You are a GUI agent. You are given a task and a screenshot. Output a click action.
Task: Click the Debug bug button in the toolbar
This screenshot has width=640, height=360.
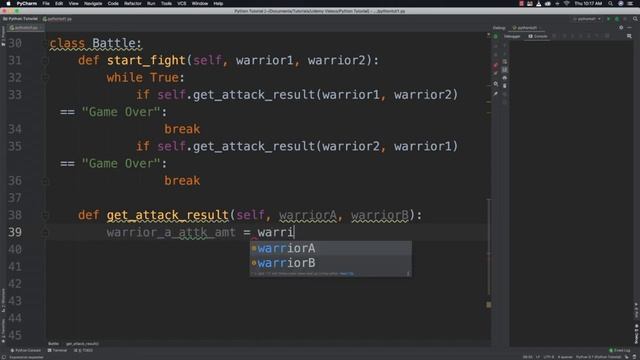click(x=617, y=19)
